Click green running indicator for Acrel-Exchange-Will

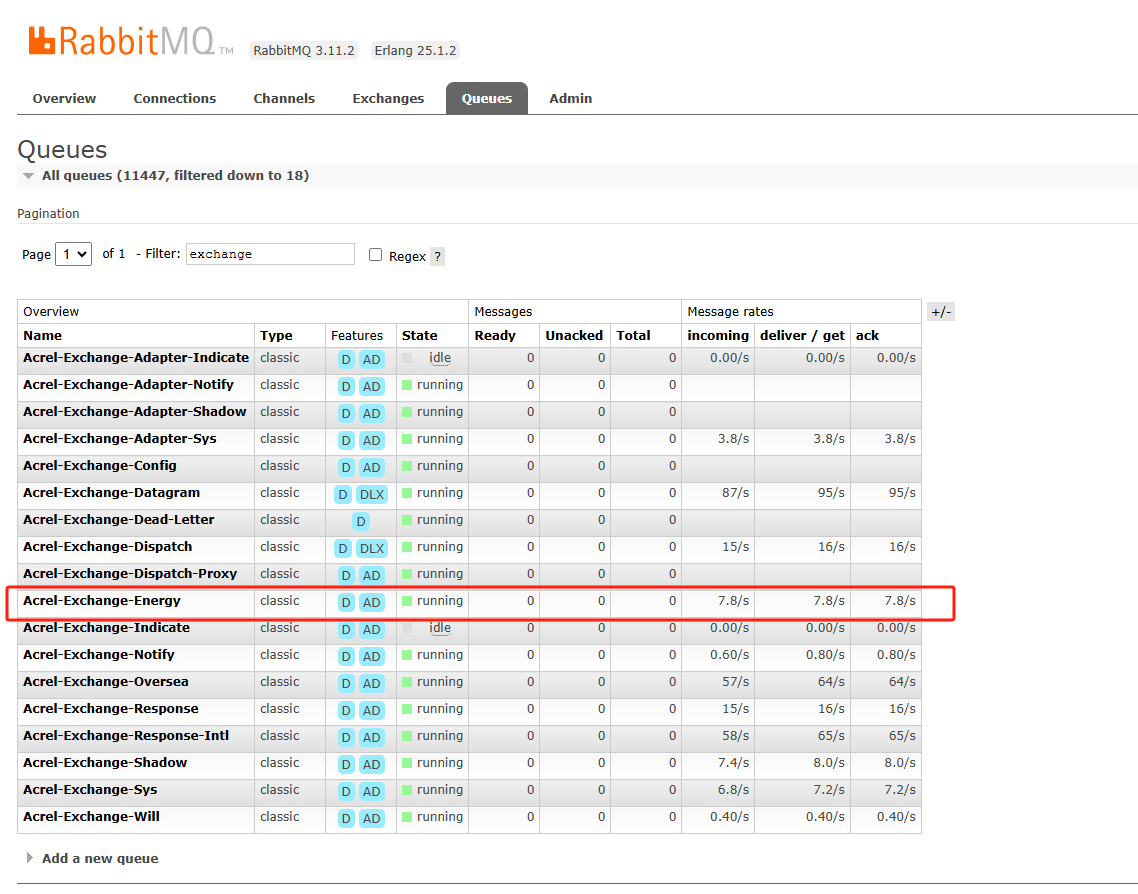[407, 818]
